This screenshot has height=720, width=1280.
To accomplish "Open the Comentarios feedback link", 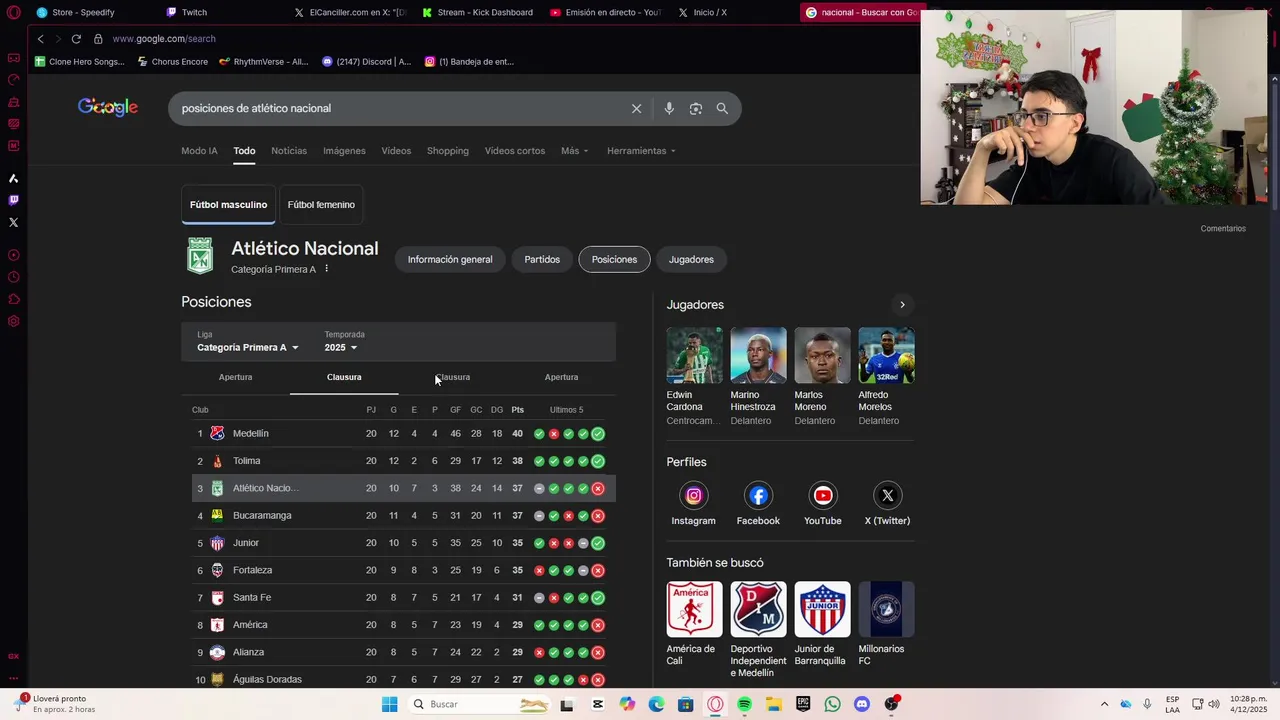I will click(1223, 229).
